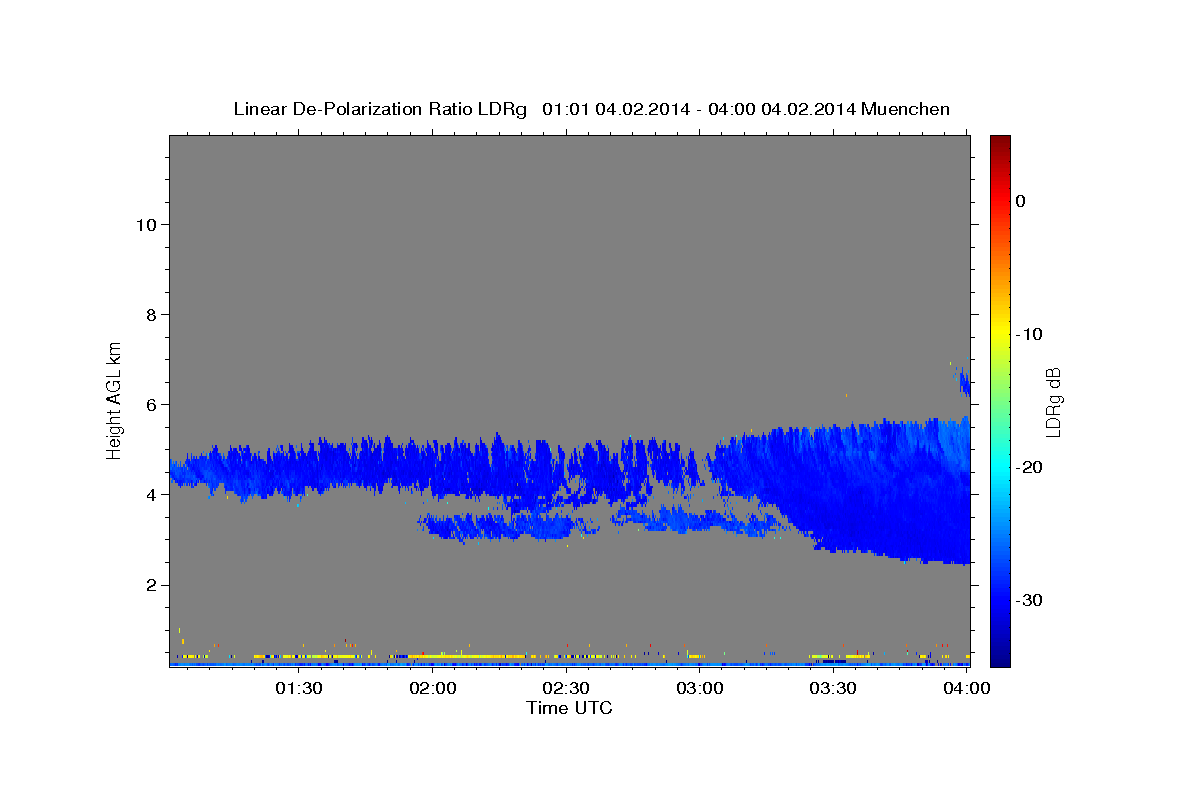The image size is (1200, 800).
Task: Click the height tick label 6
Action: pyautogui.click(x=150, y=404)
